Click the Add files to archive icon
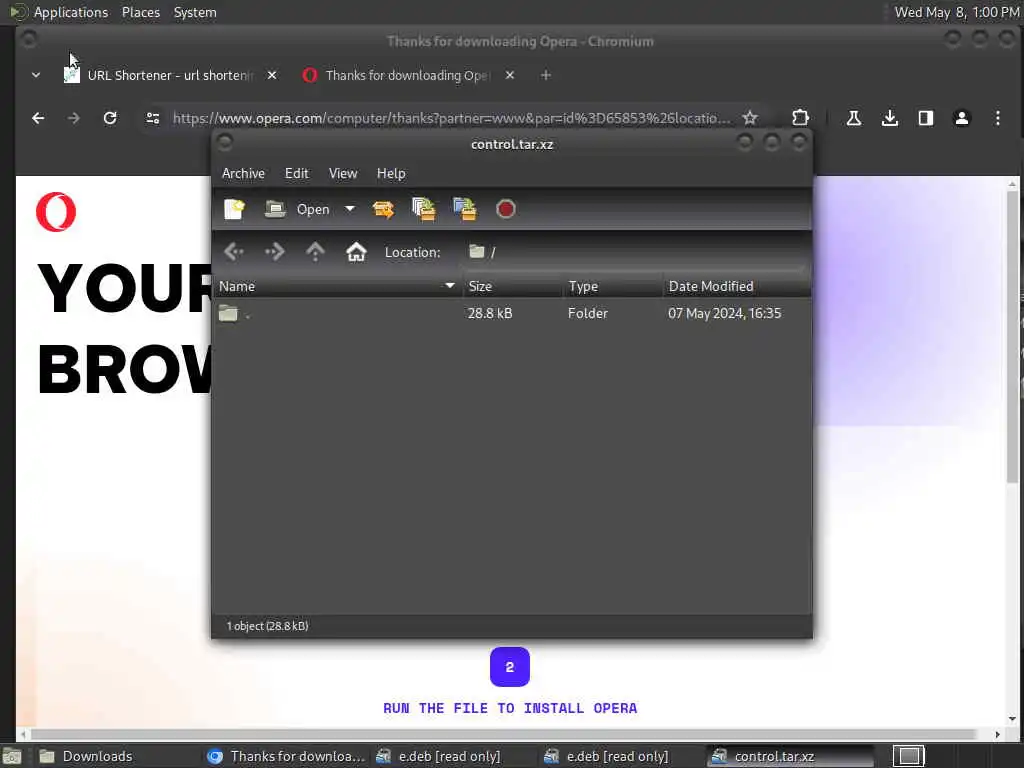 pos(424,209)
